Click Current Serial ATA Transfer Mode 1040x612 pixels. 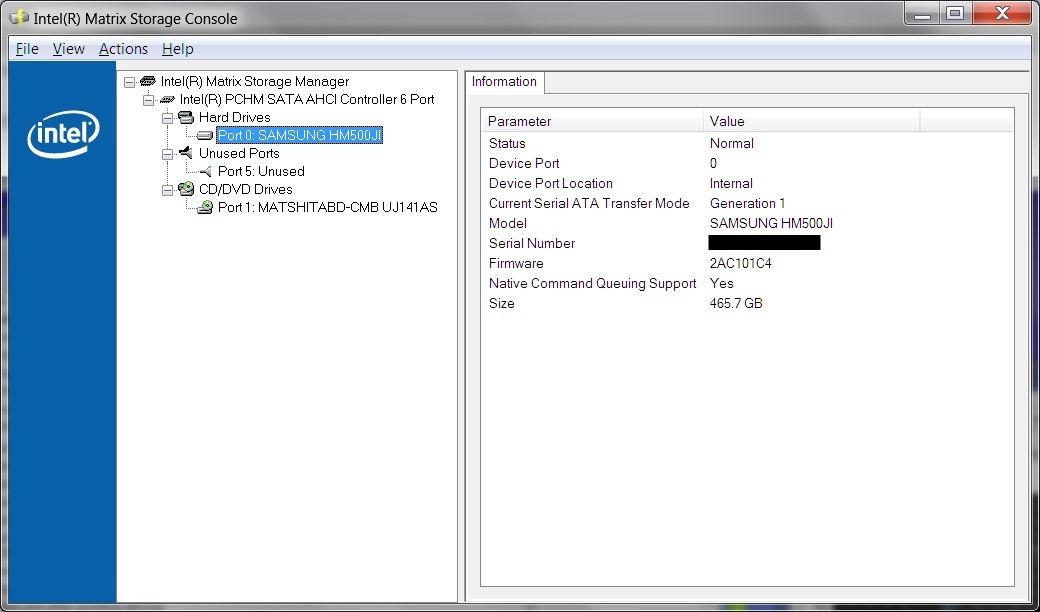click(x=589, y=203)
